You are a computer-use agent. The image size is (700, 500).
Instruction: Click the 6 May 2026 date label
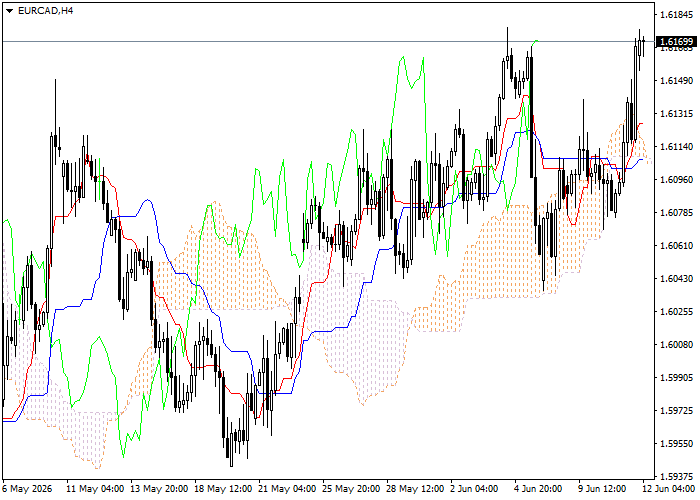27,489
